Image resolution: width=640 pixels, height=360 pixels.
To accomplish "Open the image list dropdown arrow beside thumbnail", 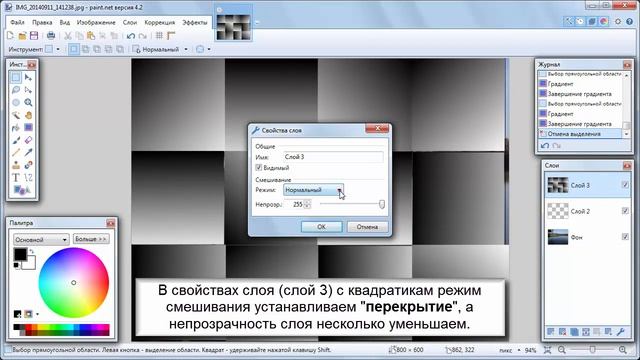I will pyautogui.click(x=257, y=23).
